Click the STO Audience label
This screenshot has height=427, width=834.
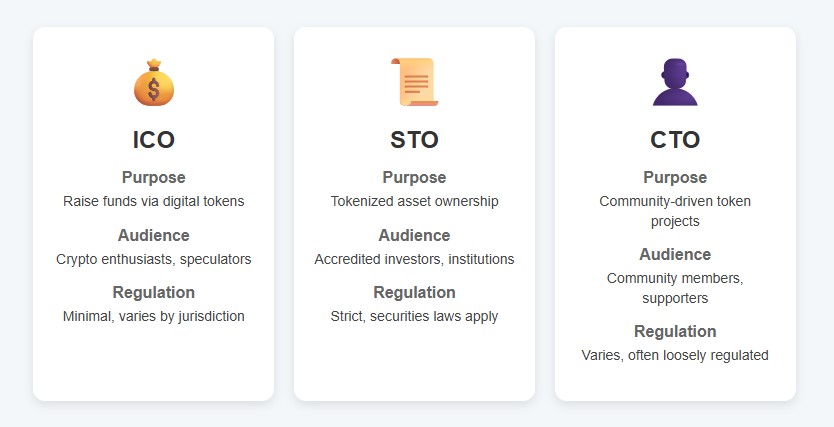[414, 236]
